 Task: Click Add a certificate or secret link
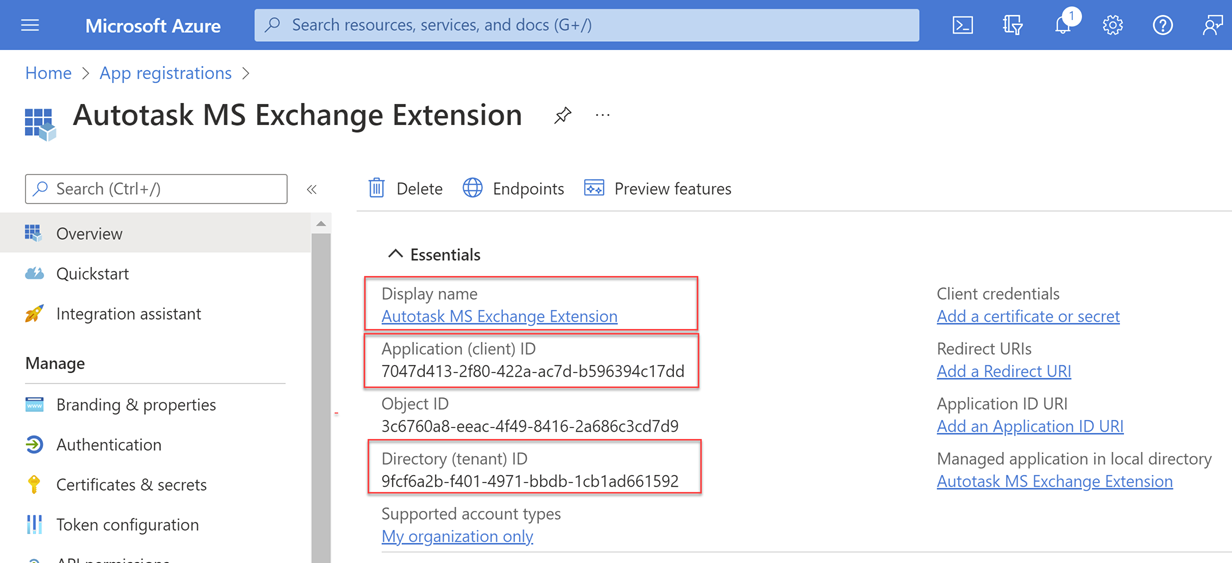coord(1028,316)
